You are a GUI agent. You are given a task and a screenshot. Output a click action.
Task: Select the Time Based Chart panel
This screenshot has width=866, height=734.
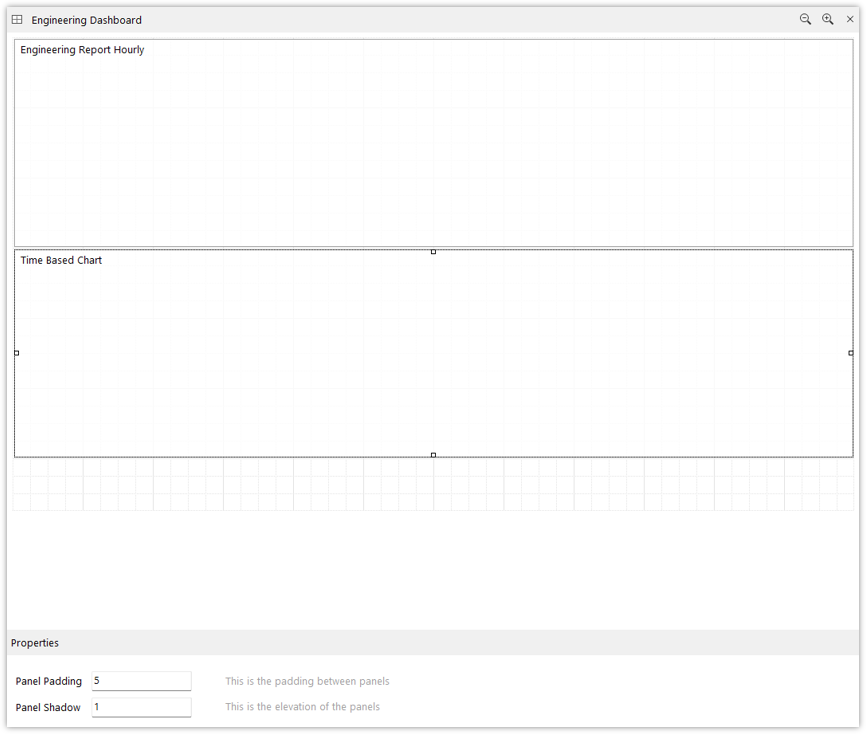click(434, 353)
